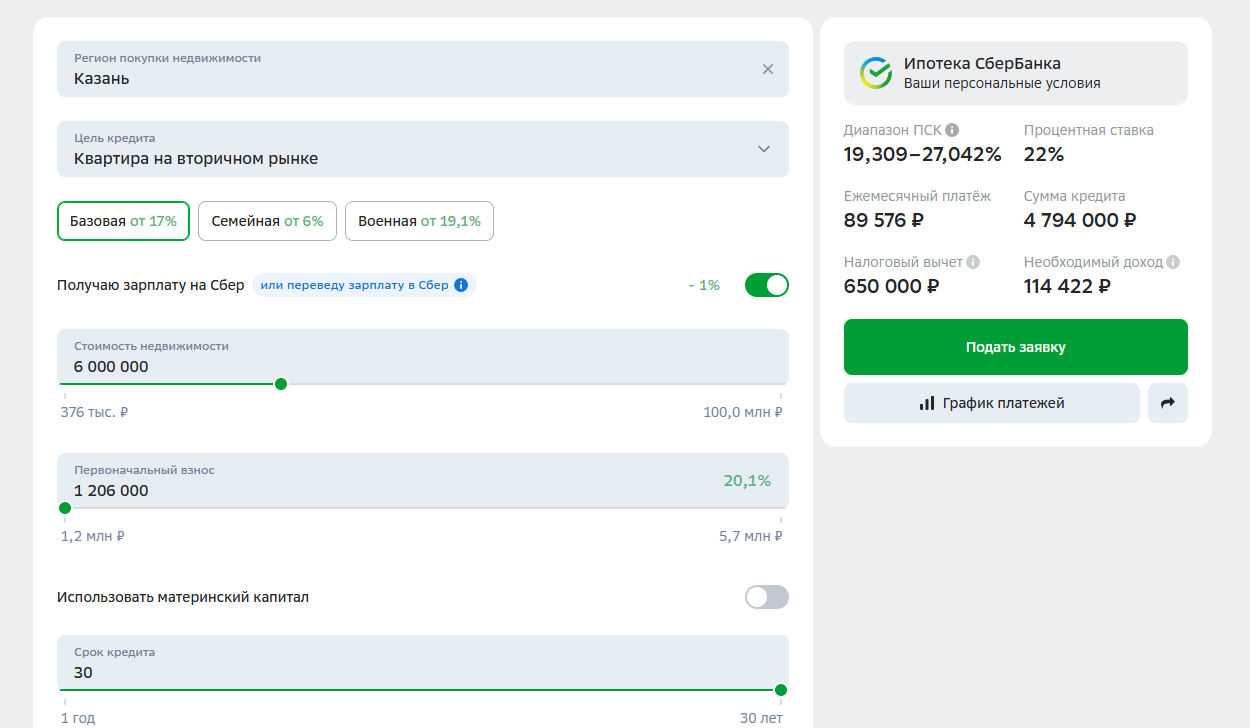
Task: Select the Базовая от 17% program
Action: pos(123,221)
